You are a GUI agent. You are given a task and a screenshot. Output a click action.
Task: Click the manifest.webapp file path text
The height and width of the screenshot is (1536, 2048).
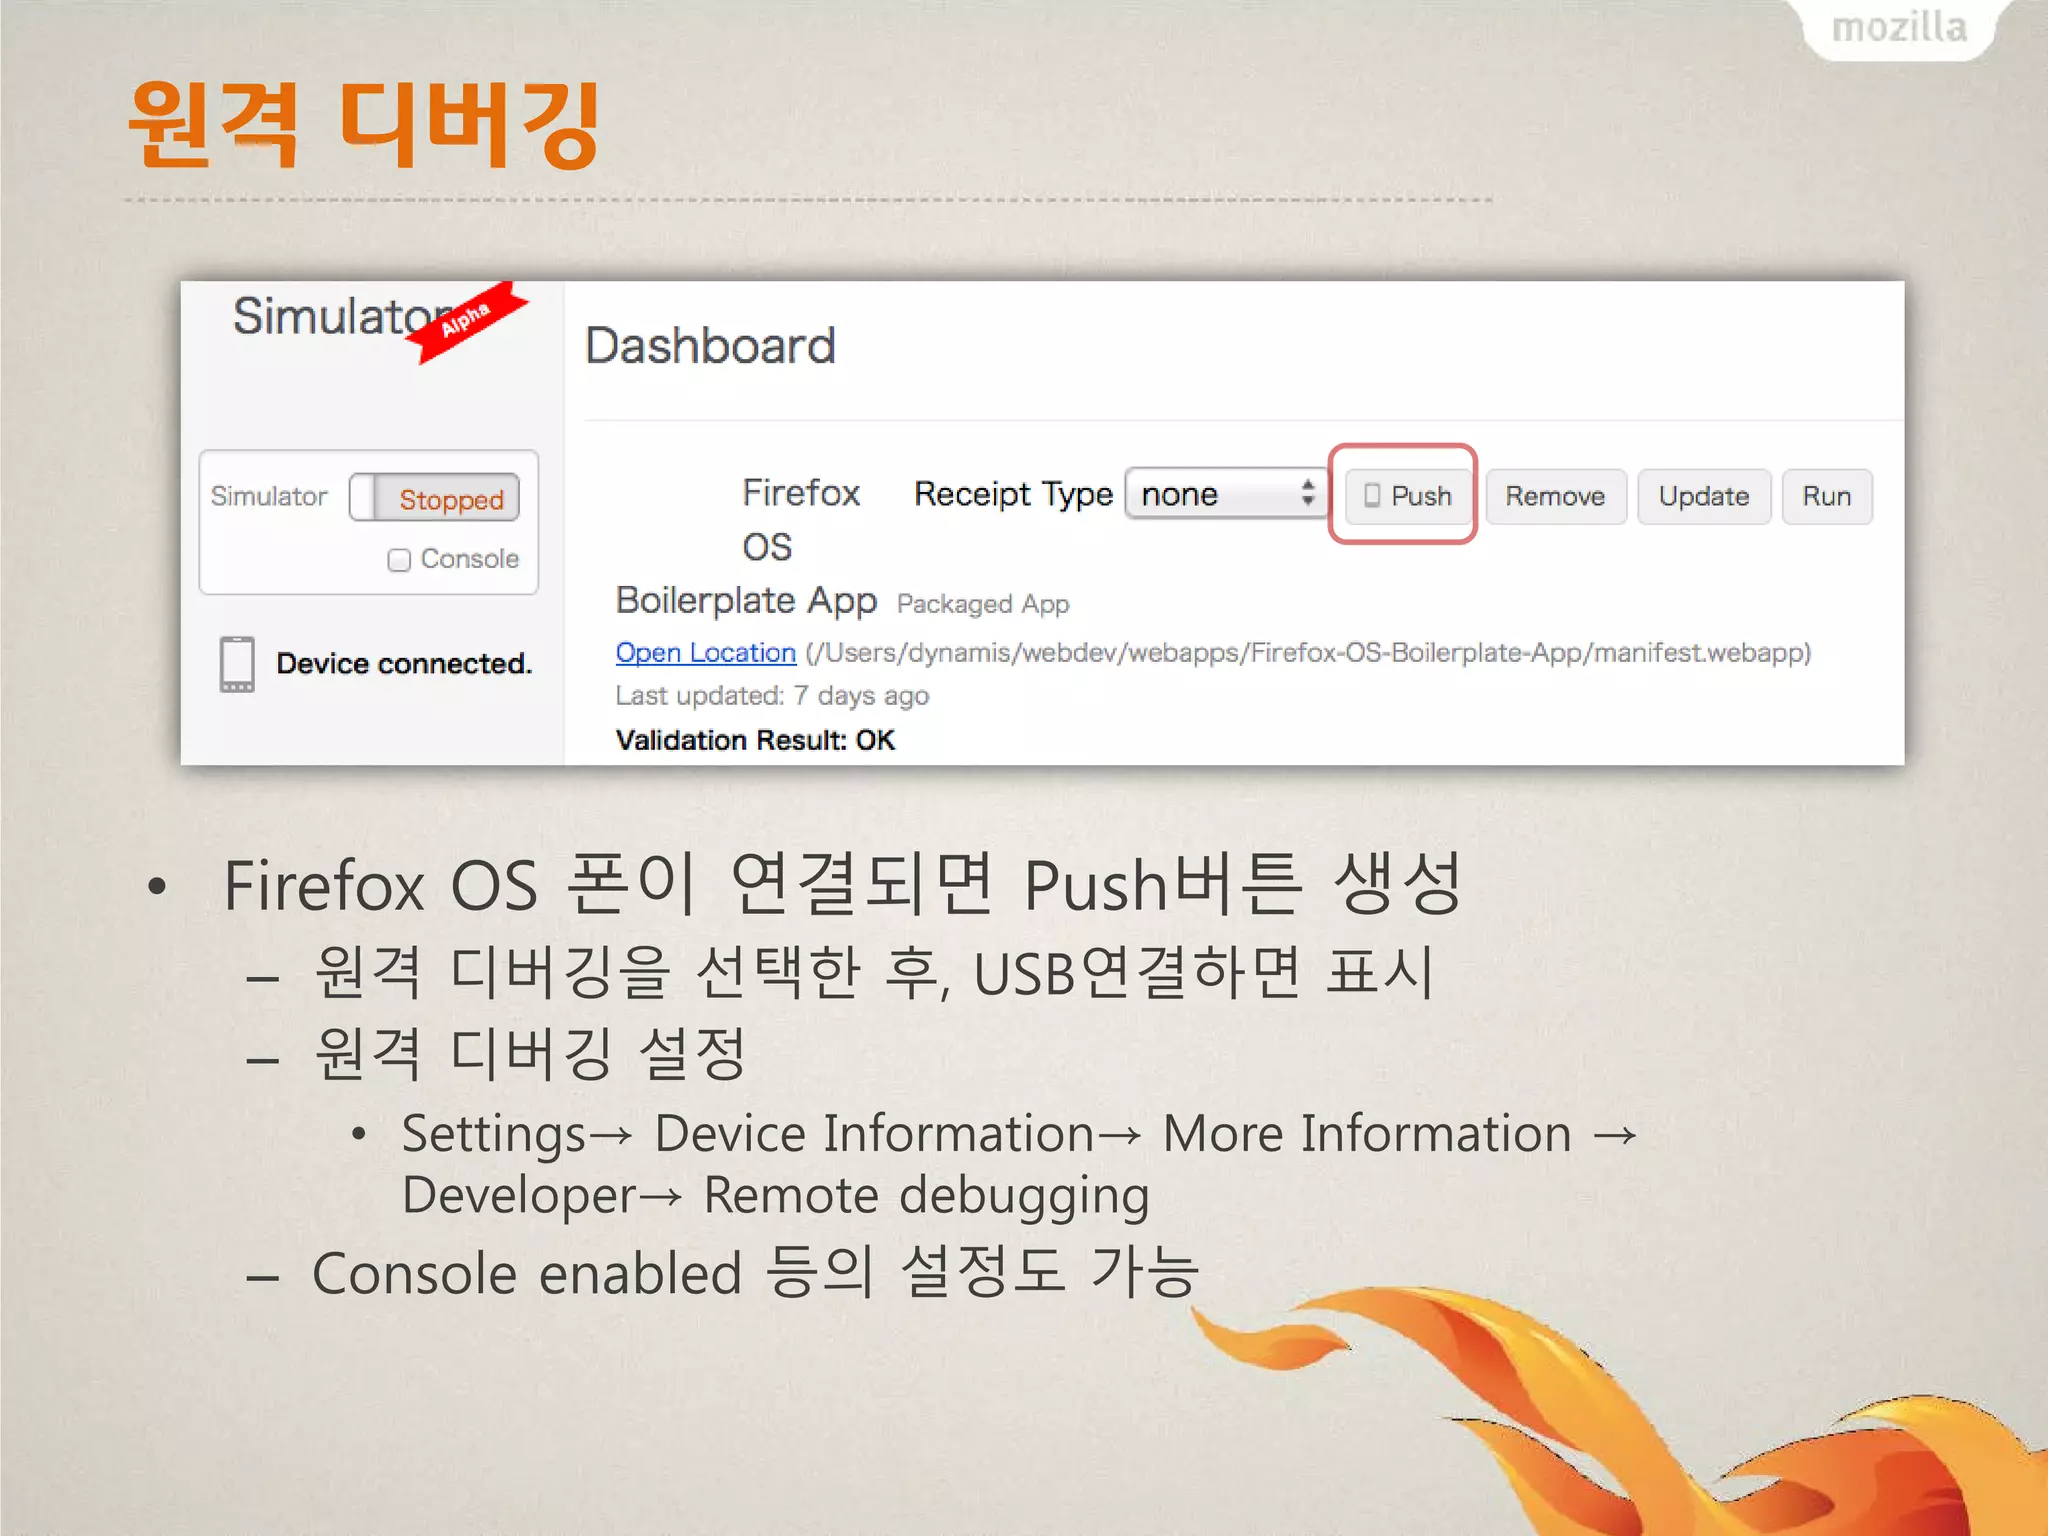1308,652
